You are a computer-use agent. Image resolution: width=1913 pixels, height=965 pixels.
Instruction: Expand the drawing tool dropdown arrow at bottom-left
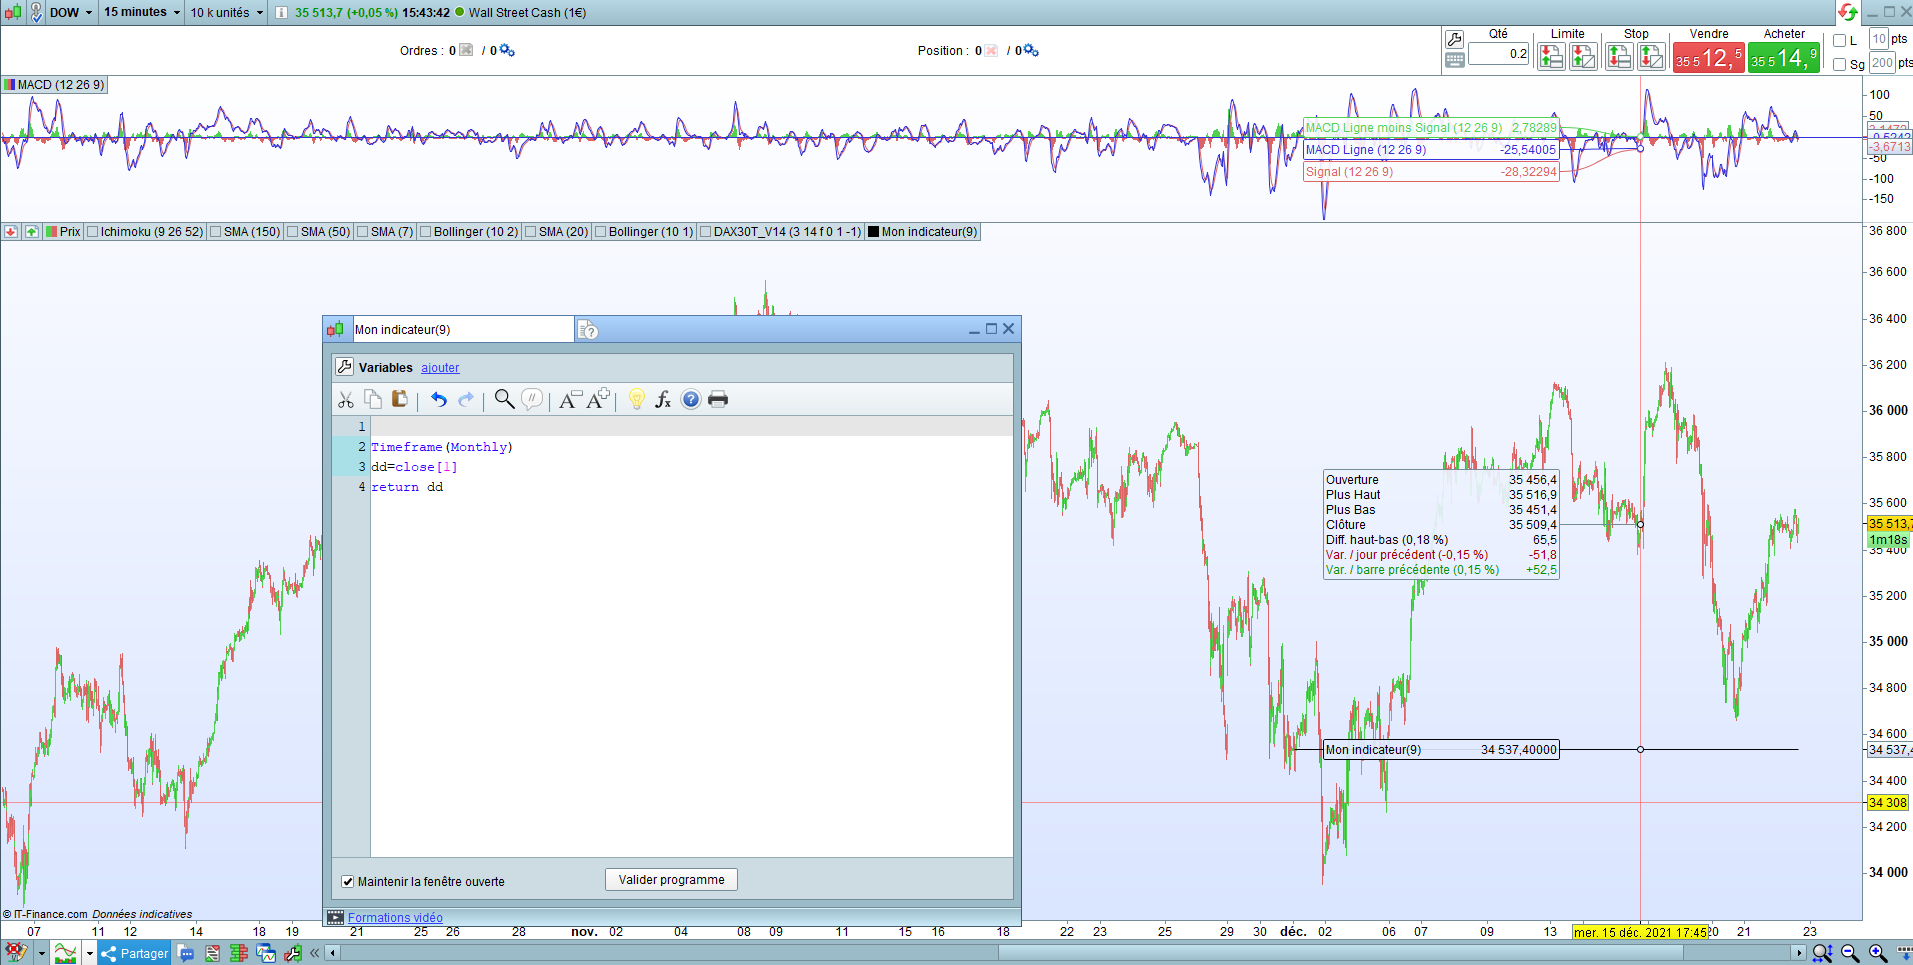click(x=41, y=954)
